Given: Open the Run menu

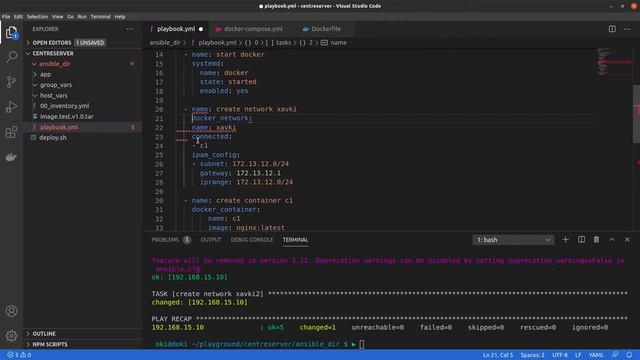Looking at the screenshot, I should coord(82,17).
